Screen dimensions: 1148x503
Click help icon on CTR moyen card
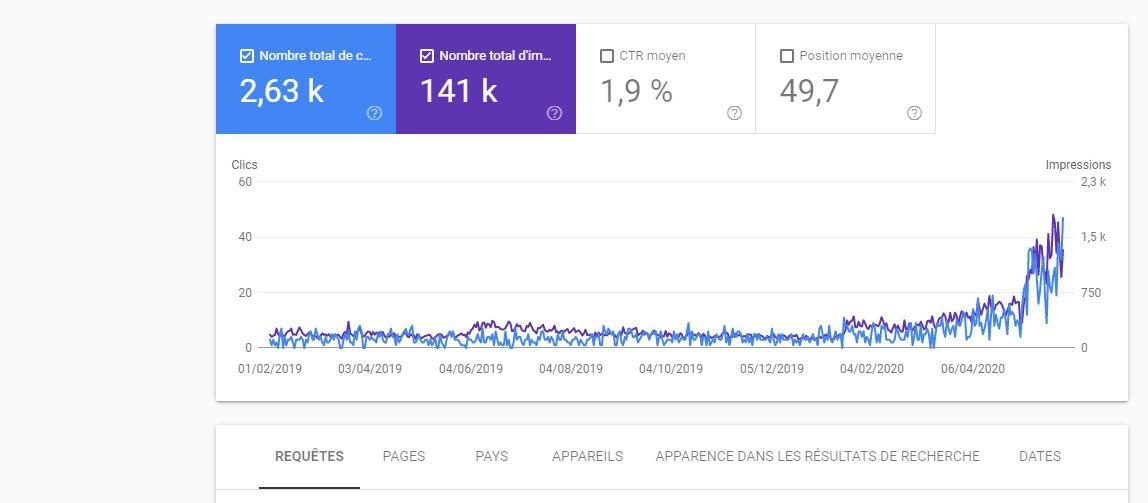pyautogui.click(x=734, y=113)
